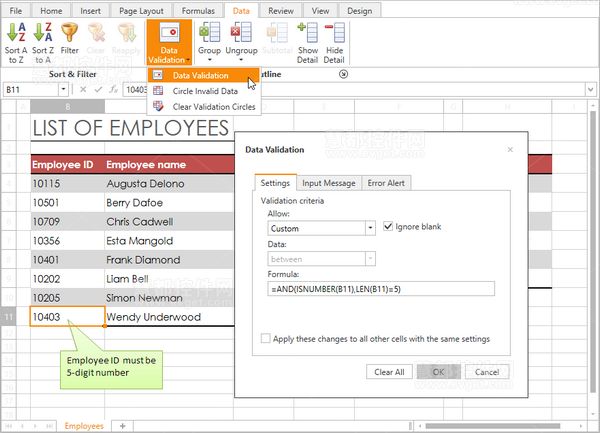Switch to the View ribbon tab
600x433 pixels.
click(x=320, y=11)
